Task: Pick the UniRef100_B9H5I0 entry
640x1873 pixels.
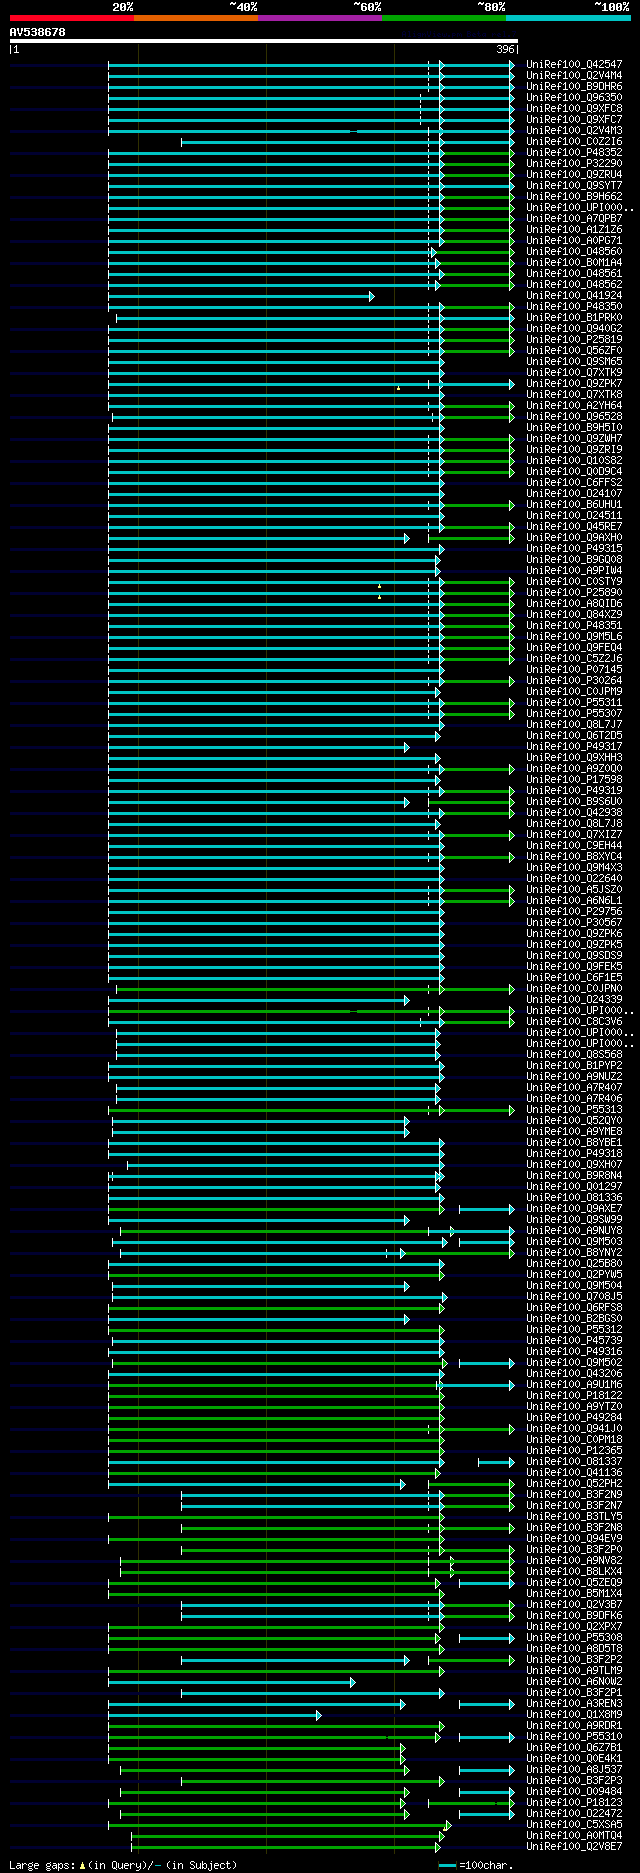Action: pyautogui.click(x=574, y=427)
